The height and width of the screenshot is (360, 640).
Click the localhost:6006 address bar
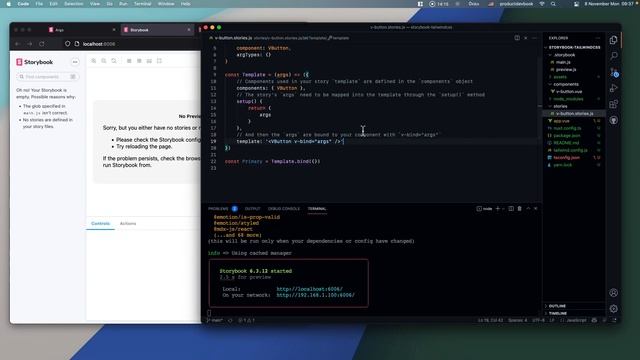coord(131,44)
